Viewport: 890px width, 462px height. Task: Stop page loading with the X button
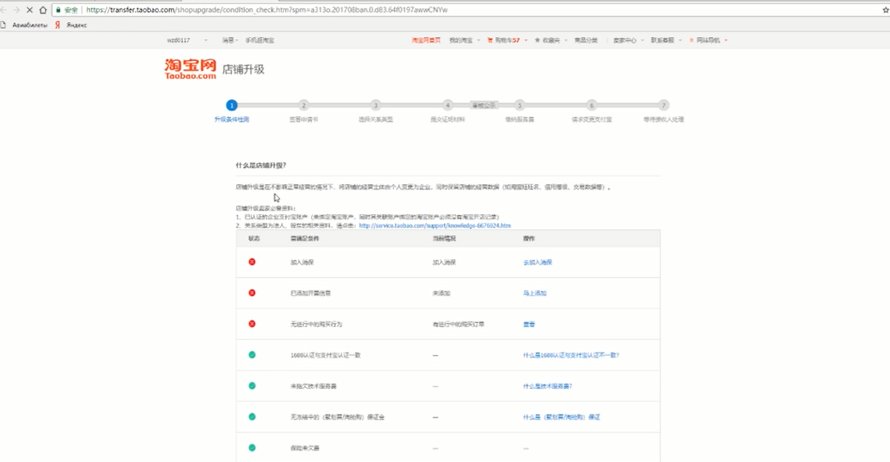coord(30,10)
